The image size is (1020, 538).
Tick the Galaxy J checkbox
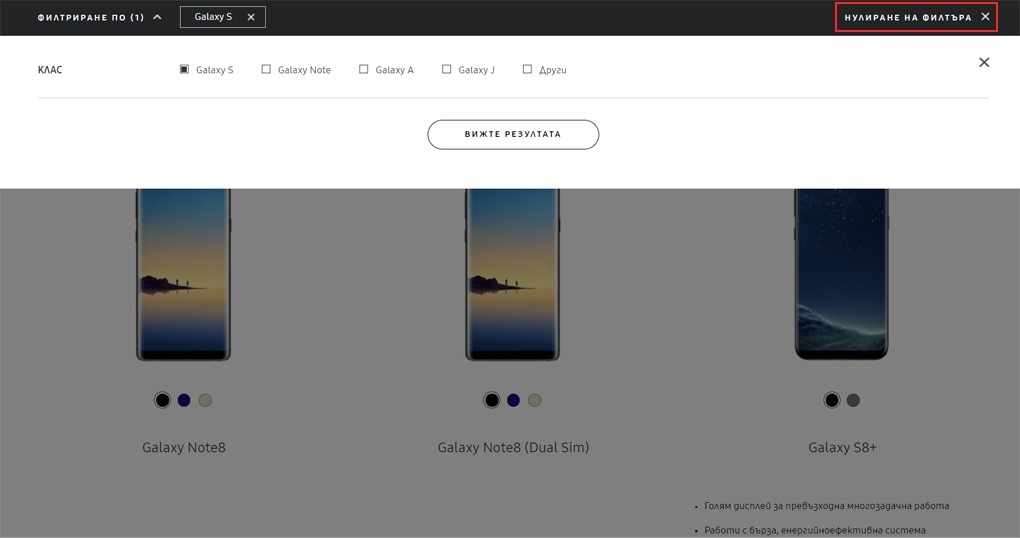pos(446,69)
